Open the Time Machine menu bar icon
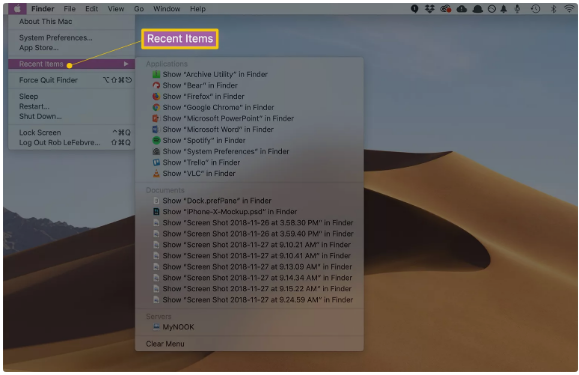Image resolution: width=579 pixels, height=375 pixels. [535, 8]
